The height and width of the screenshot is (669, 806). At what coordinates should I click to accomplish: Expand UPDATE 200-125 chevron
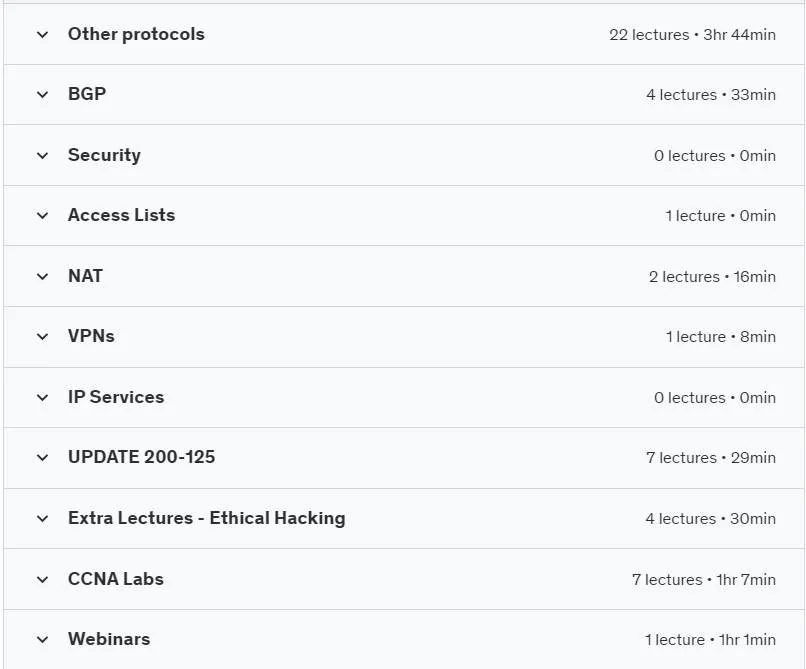click(43, 458)
